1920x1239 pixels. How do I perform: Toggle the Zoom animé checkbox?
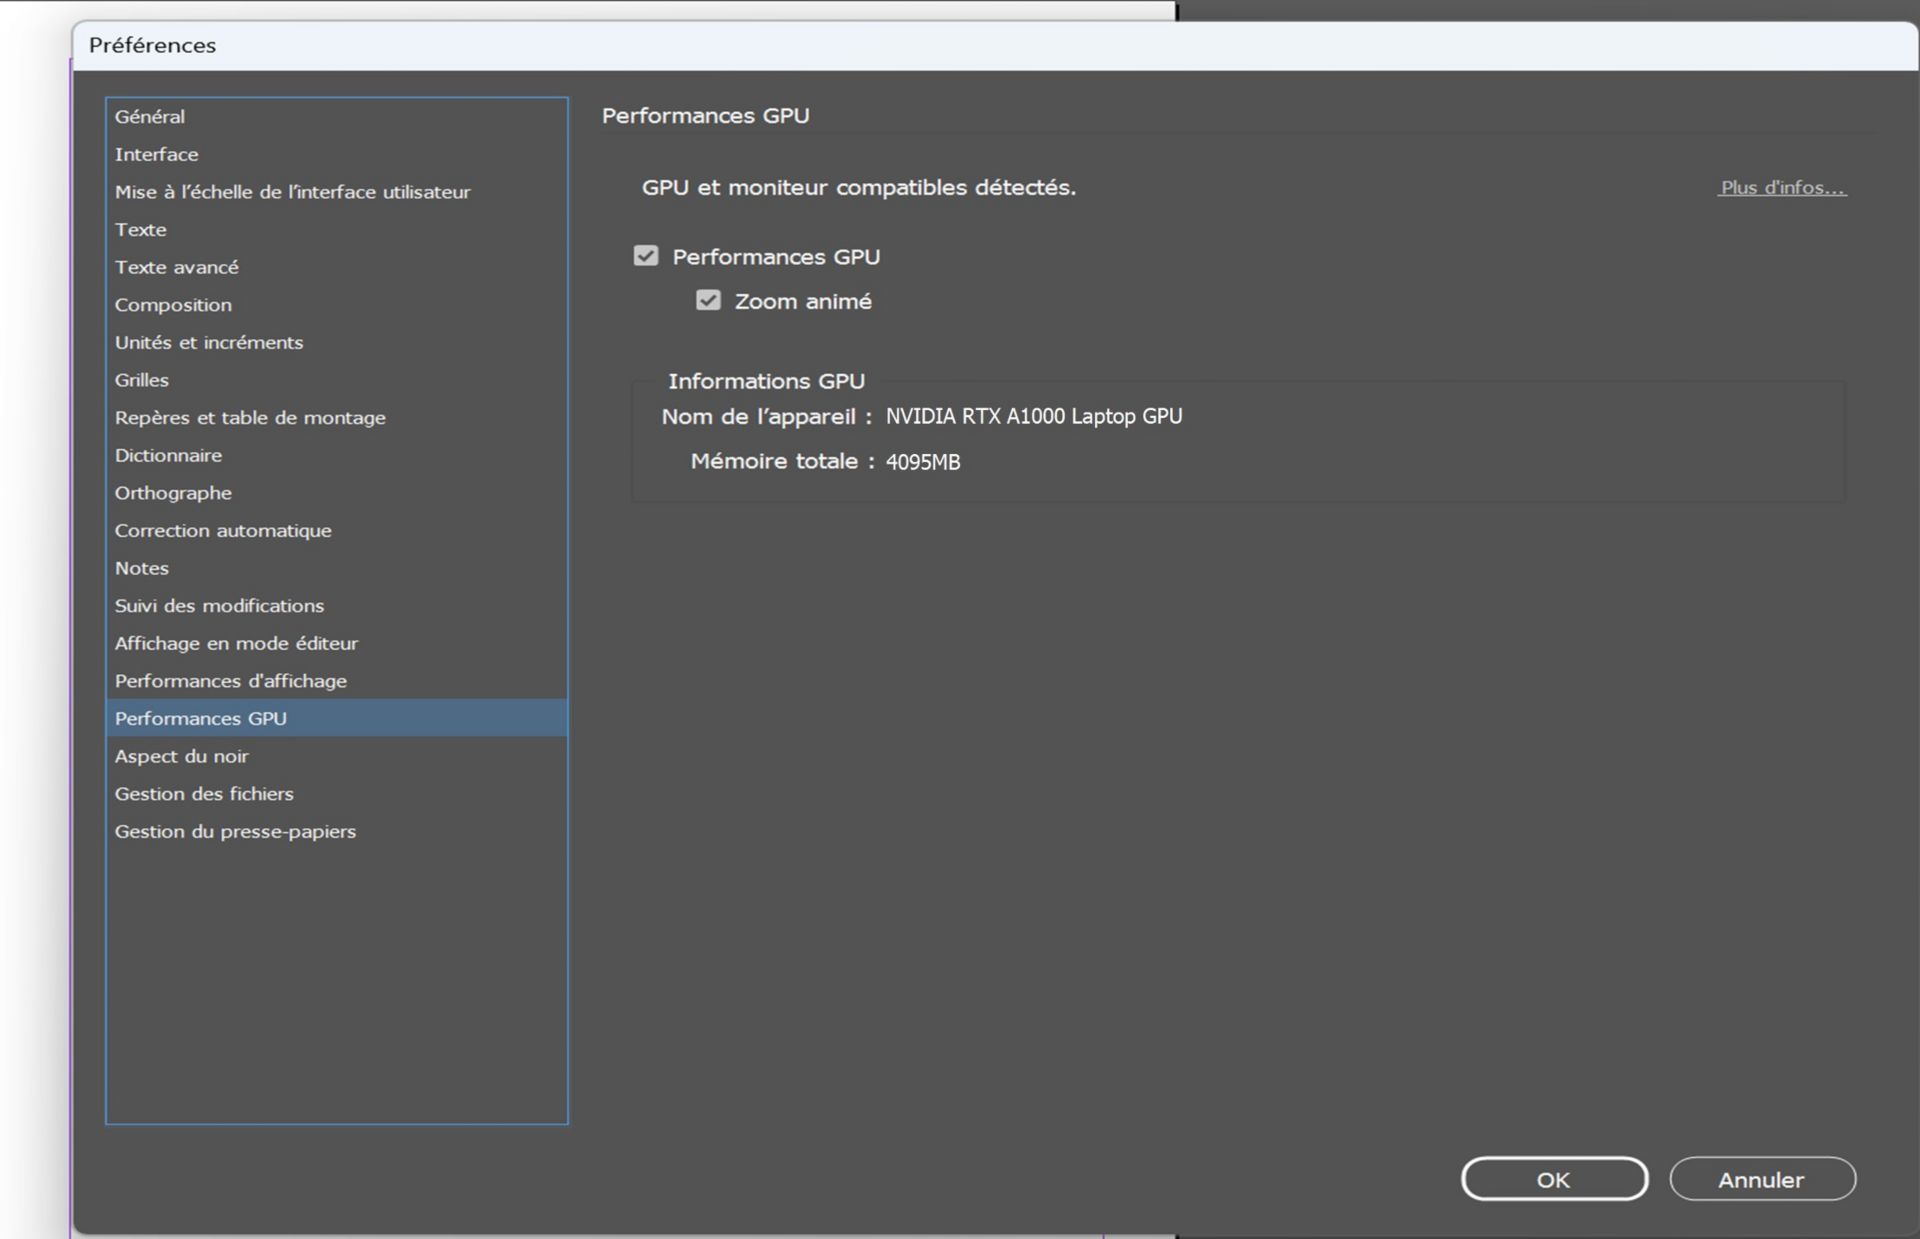pyautogui.click(x=708, y=300)
